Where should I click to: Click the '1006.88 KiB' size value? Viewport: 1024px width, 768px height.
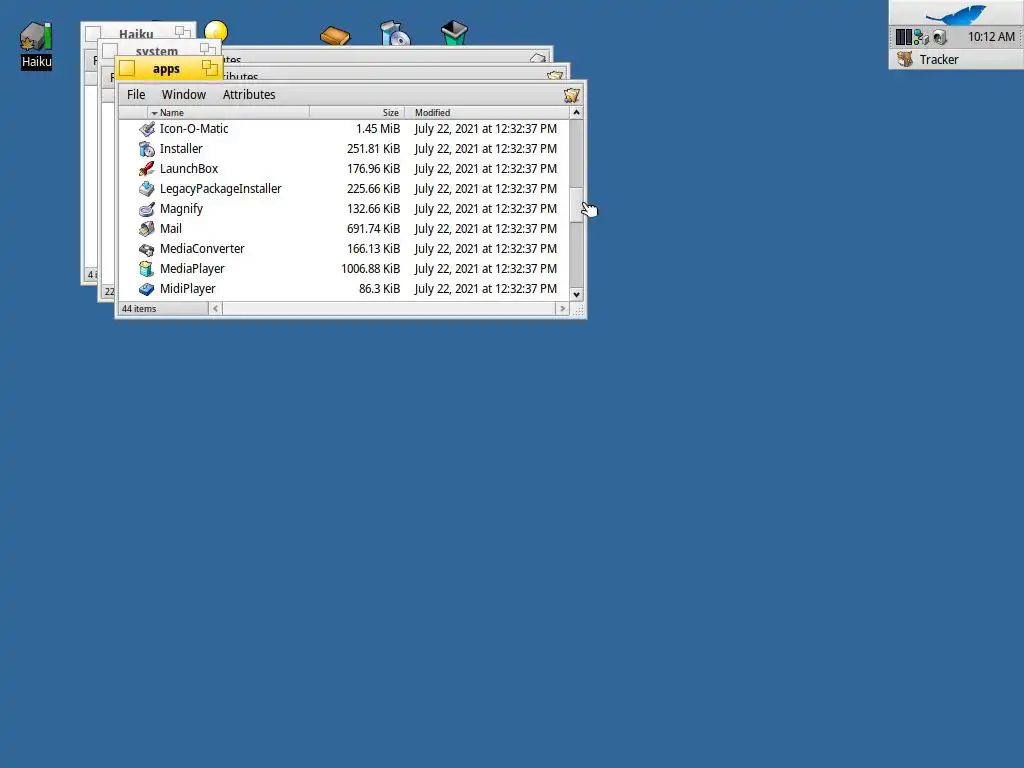point(370,269)
